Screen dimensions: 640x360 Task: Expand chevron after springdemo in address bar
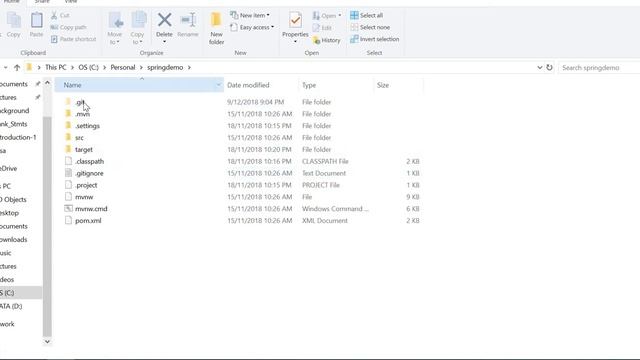189,67
